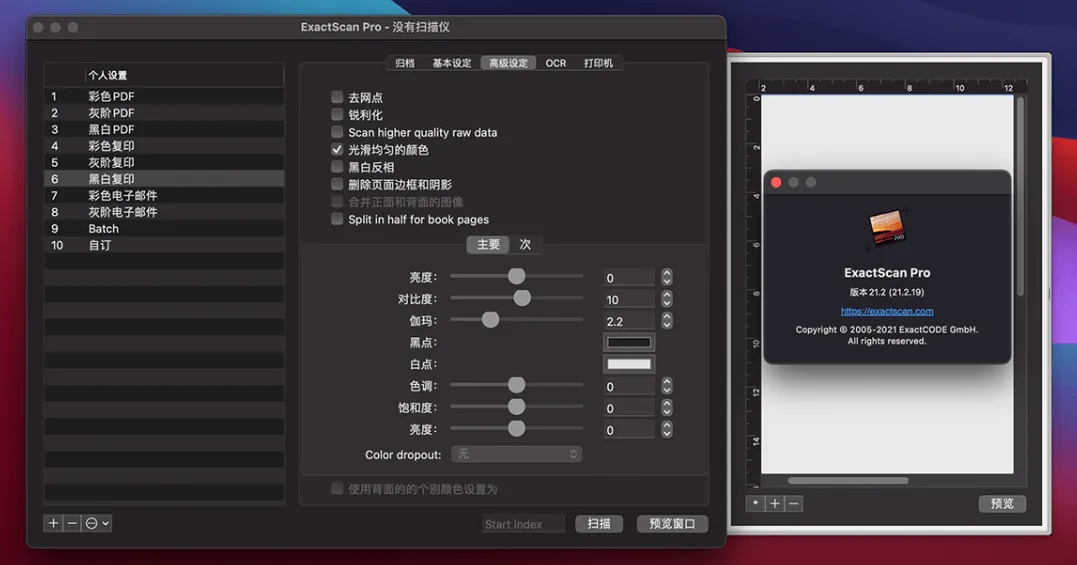Click the 扫描 button
1077x565 pixels.
tap(599, 524)
